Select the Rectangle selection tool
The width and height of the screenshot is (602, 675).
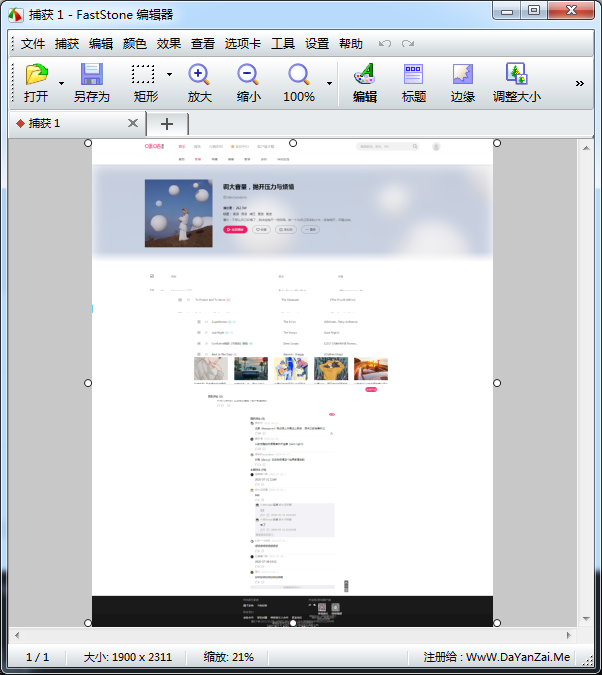pyautogui.click(x=143, y=76)
